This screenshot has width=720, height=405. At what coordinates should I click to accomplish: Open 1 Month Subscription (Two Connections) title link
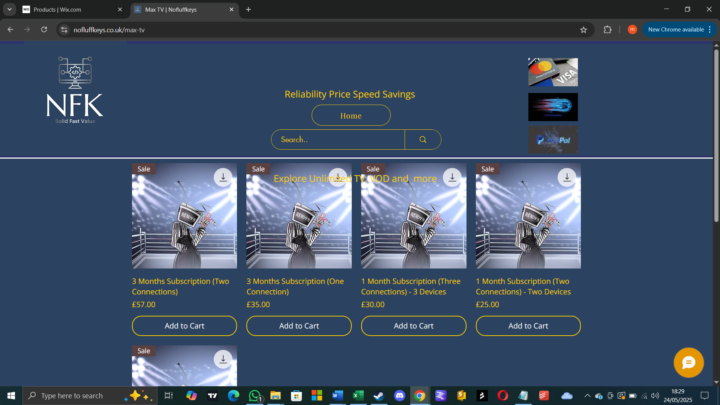pyautogui.click(x=523, y=287)
